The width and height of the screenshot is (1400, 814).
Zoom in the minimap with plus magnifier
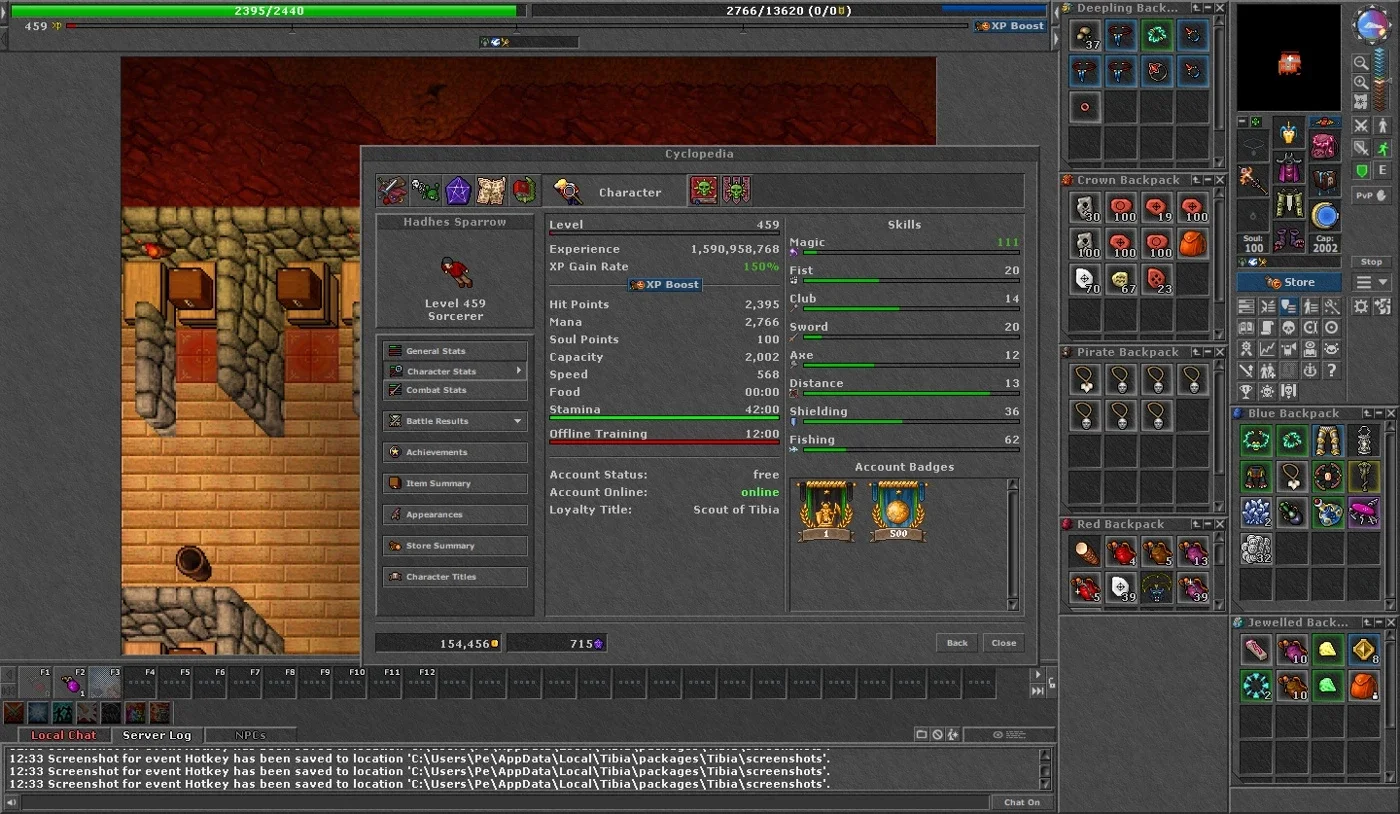1361,83
